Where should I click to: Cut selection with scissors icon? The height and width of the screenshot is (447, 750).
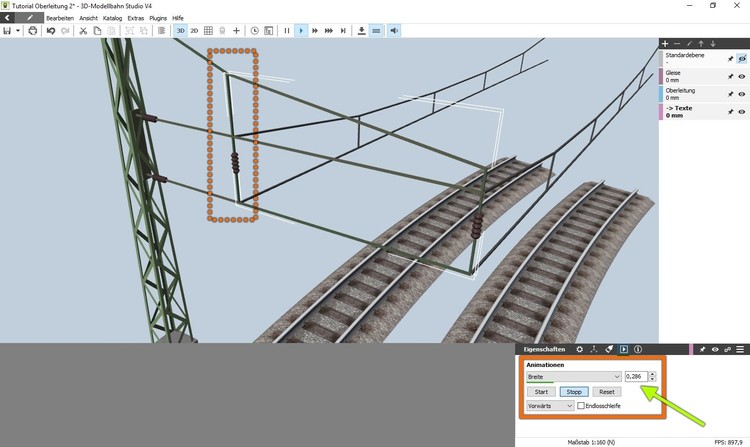(83, 31)
